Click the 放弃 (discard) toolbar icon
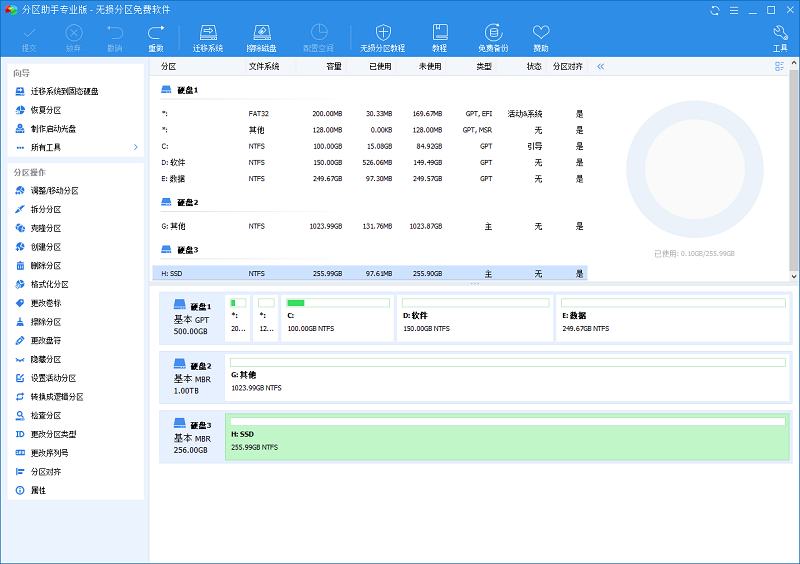The width and height of the screenshot is (800, 564). point(73,38)
